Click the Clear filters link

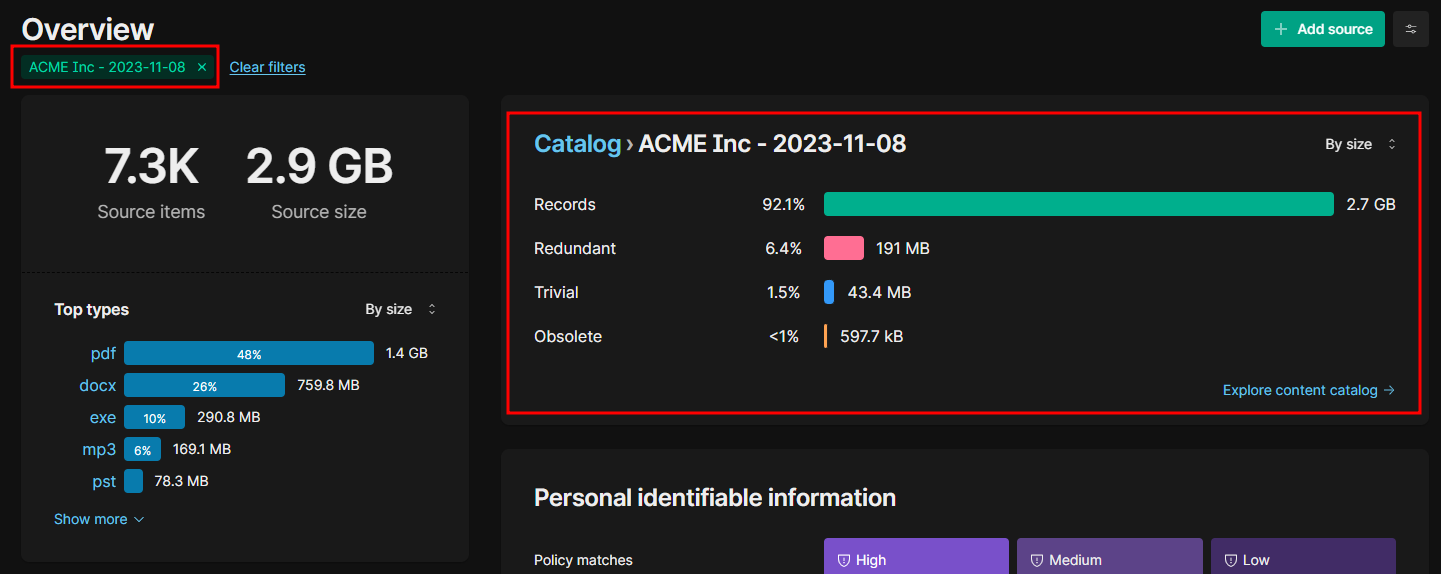267,67
